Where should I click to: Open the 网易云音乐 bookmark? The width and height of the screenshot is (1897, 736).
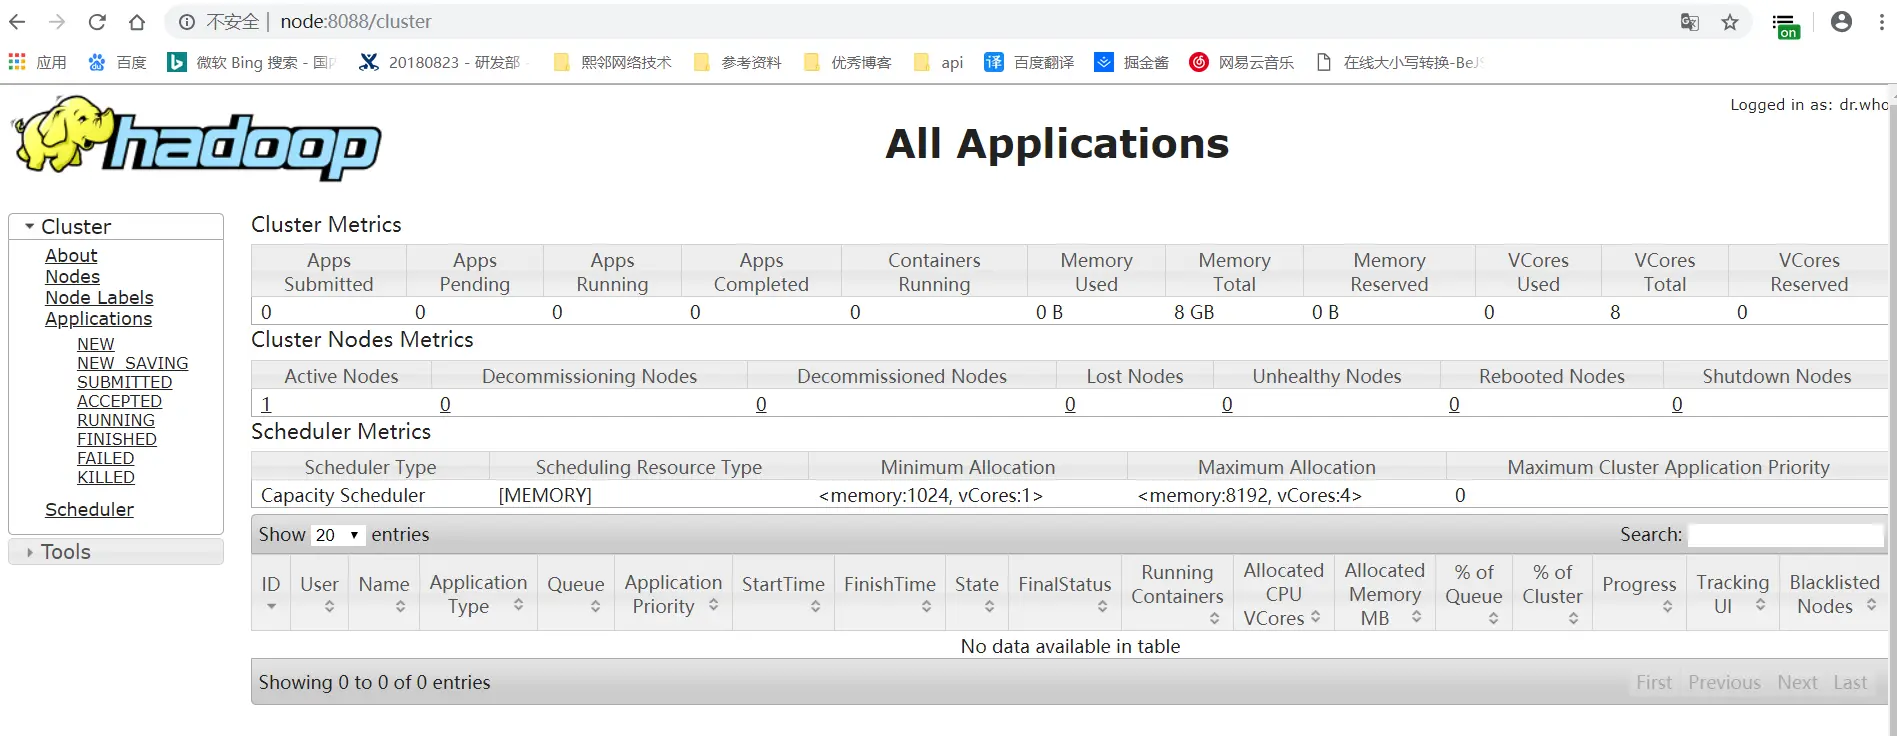[x=1241, y=62]
